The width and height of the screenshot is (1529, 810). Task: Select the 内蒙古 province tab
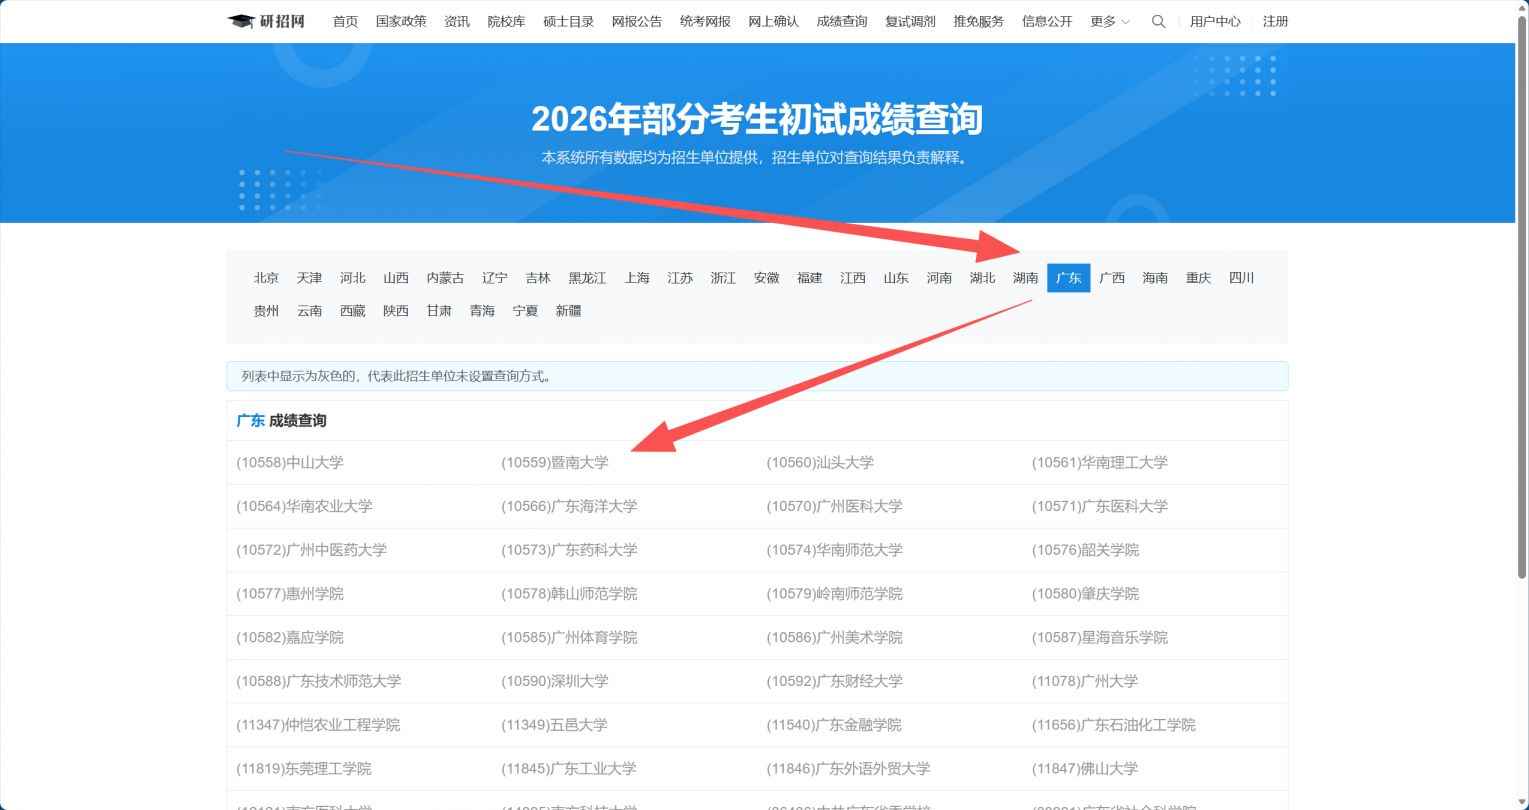click(x=445, y=278)
